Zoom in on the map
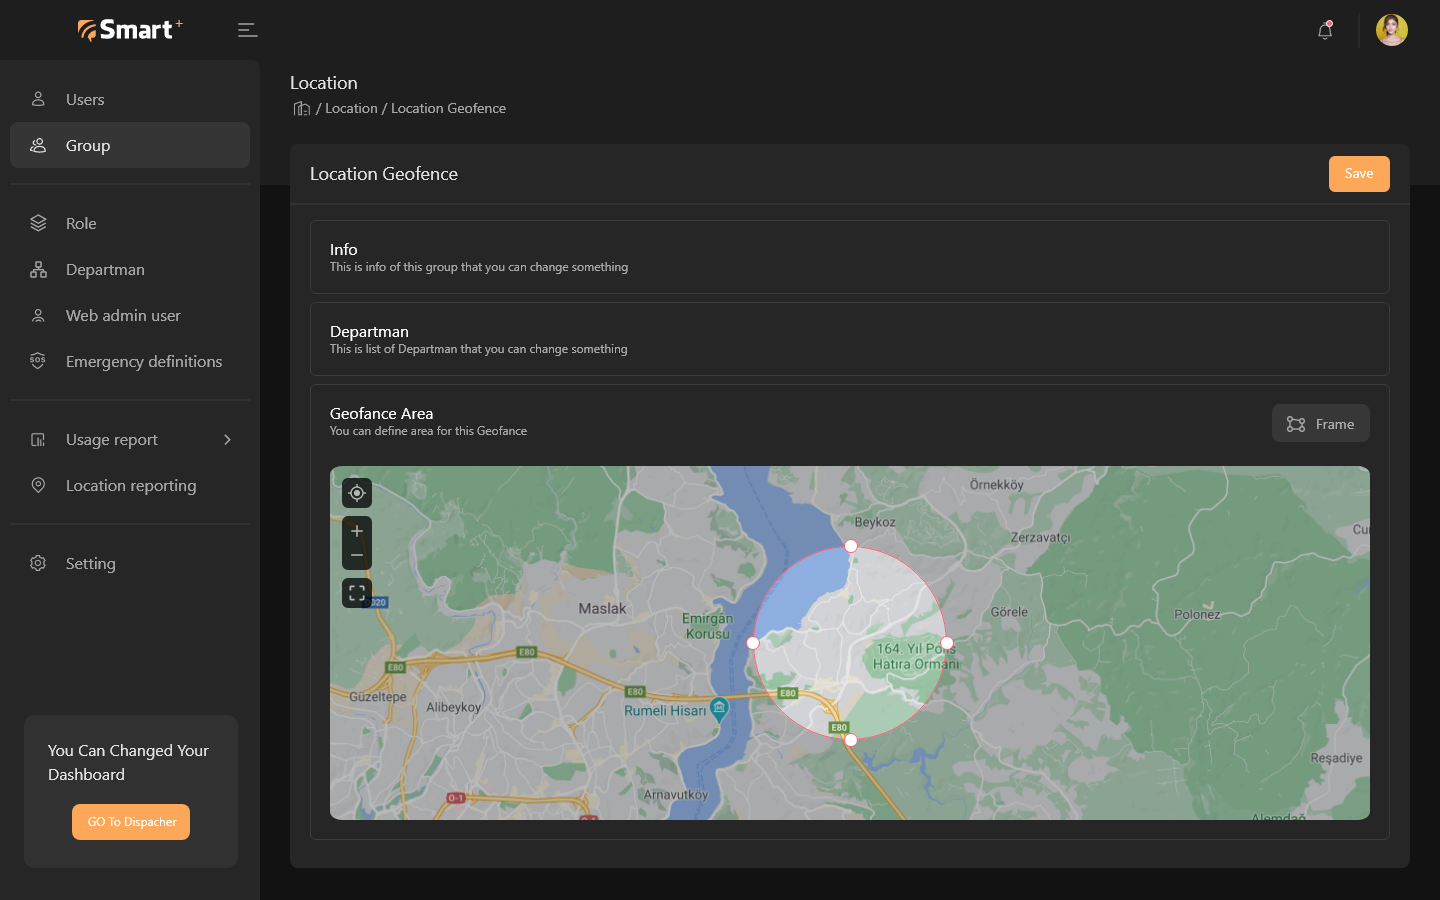The width and height of the screenshot is (1440, 900). click(357, 531)
